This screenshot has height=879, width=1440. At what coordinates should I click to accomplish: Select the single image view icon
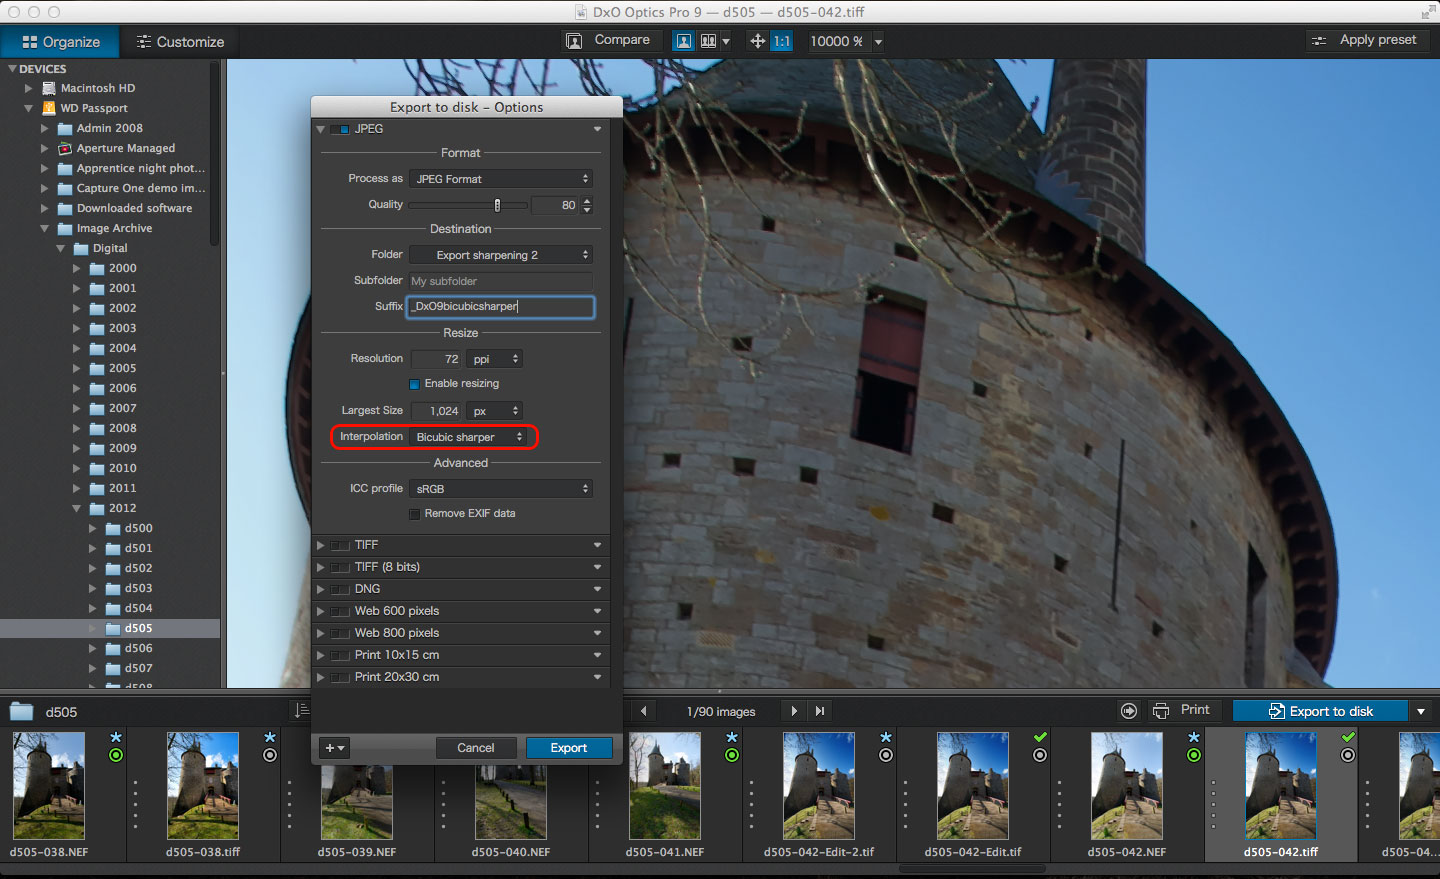coord(684,41)
